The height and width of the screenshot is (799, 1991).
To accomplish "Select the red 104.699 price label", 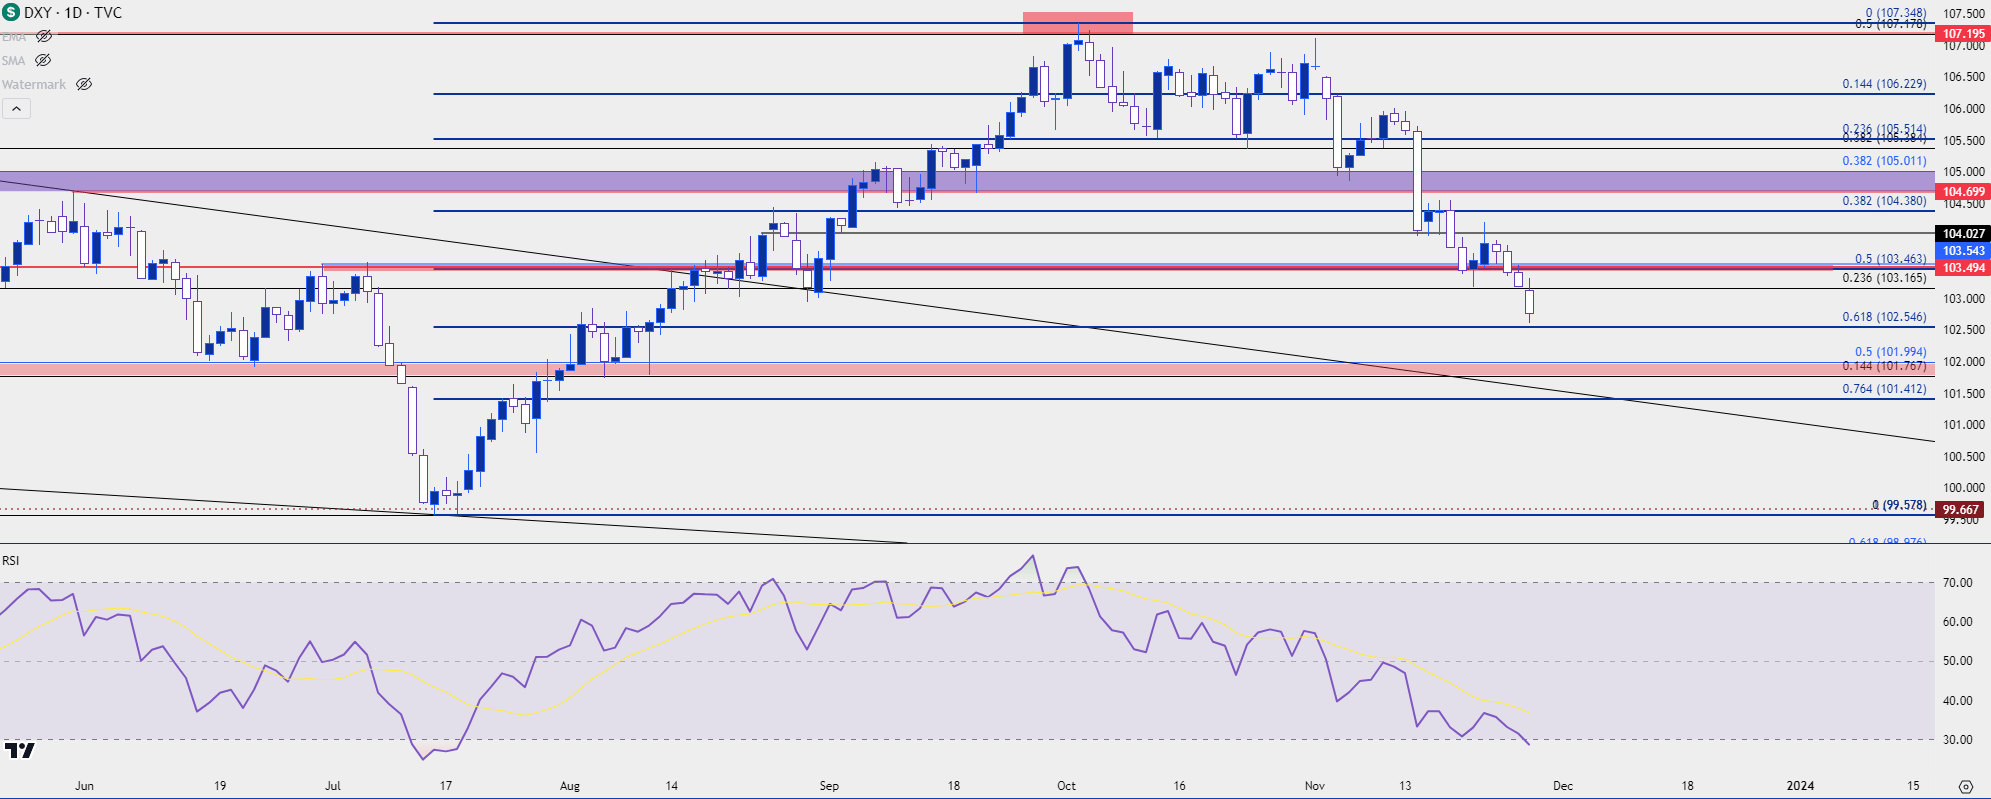I will tap(1964, 192).
